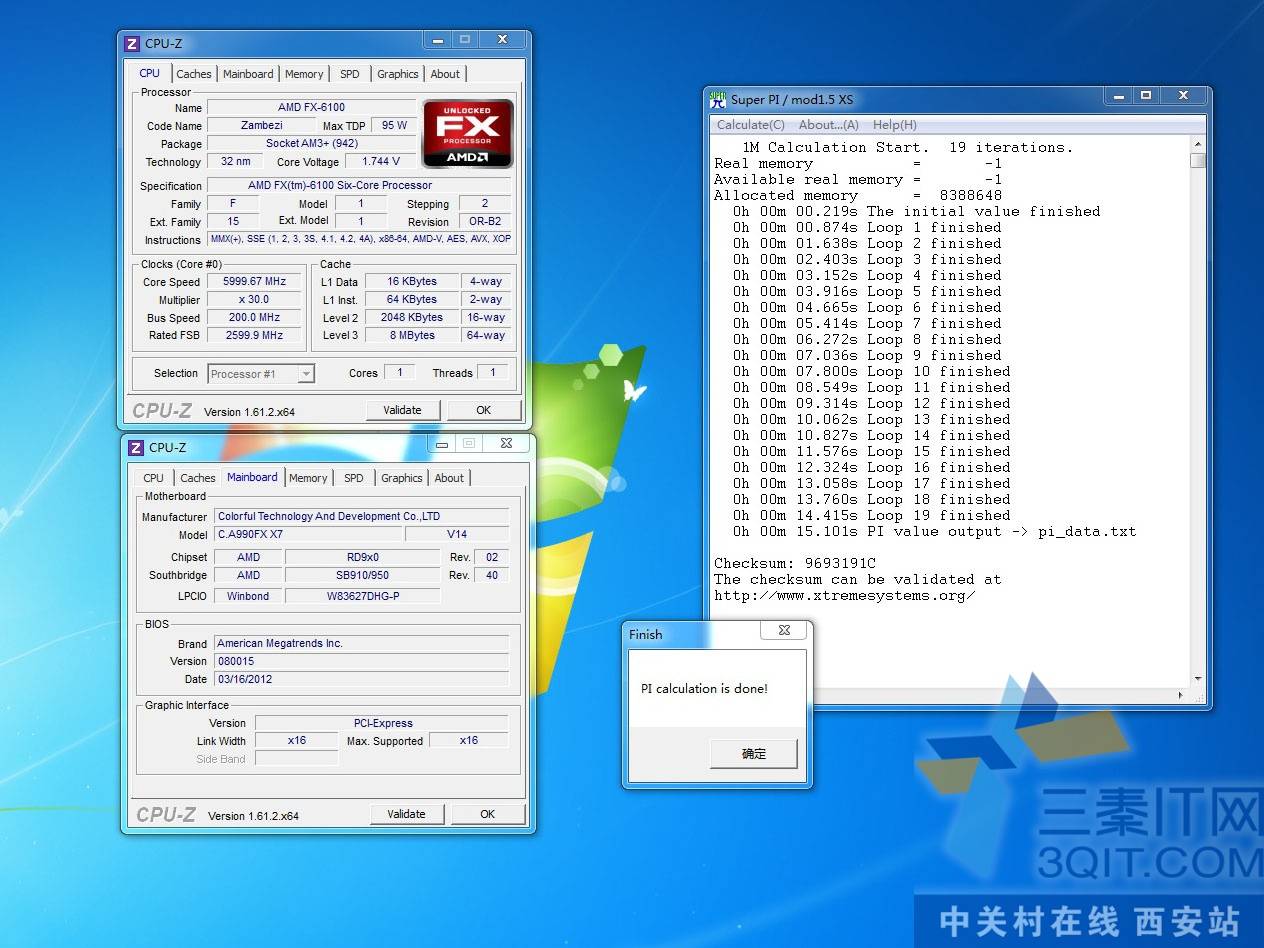Click the Chipset value RD9x0
1264x948 pixels.
pyautogui.click(x=362, y=557)
